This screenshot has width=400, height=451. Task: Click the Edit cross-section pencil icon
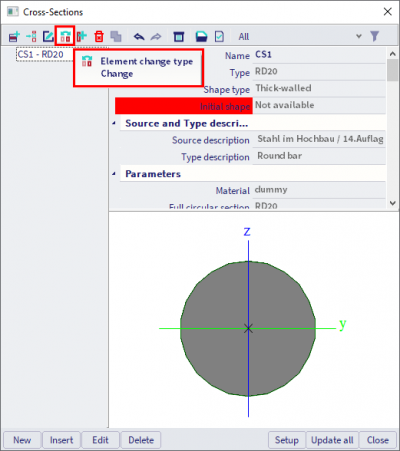(x=48, y=36)
